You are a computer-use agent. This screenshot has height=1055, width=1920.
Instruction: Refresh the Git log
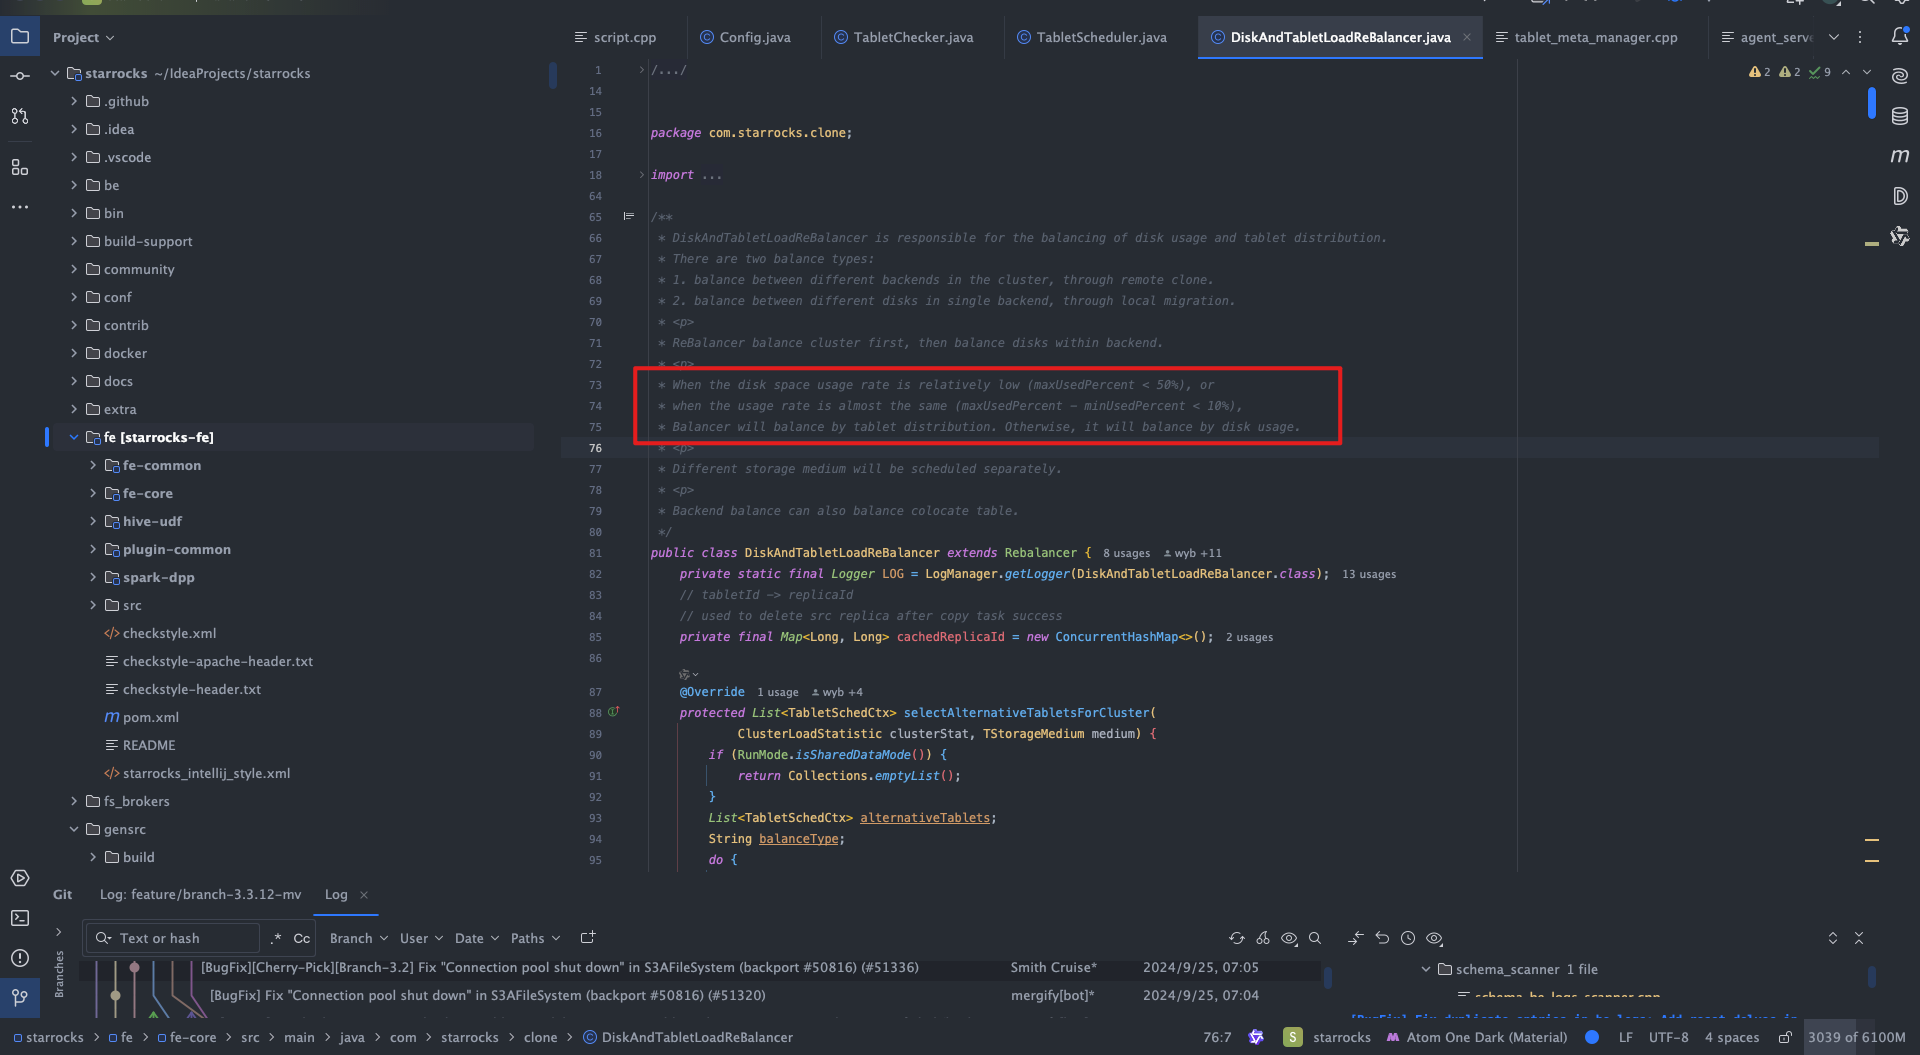[x=1237, y=938]
